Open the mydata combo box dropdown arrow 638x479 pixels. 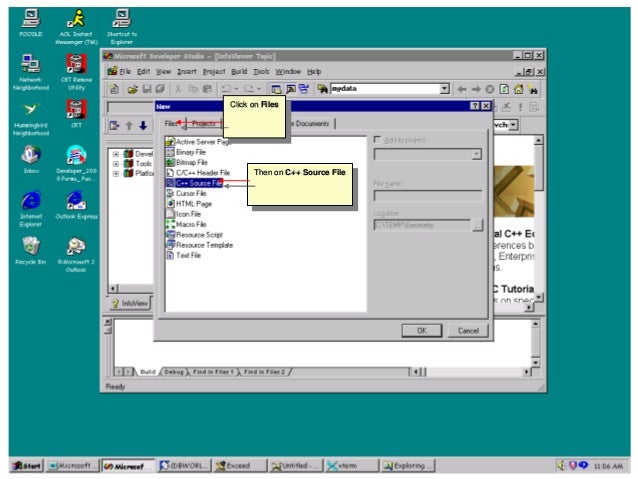click(x=445, y=88)
